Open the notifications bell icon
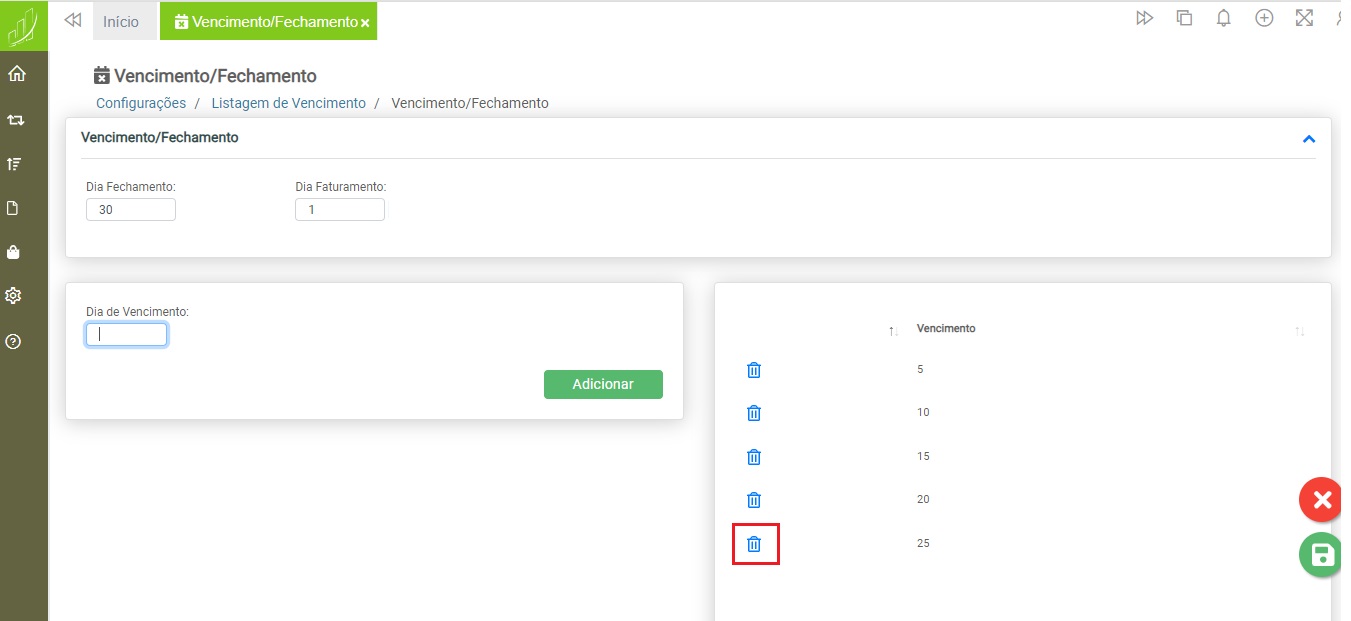The image size is (1351, 621). [x=1223, y=19]
